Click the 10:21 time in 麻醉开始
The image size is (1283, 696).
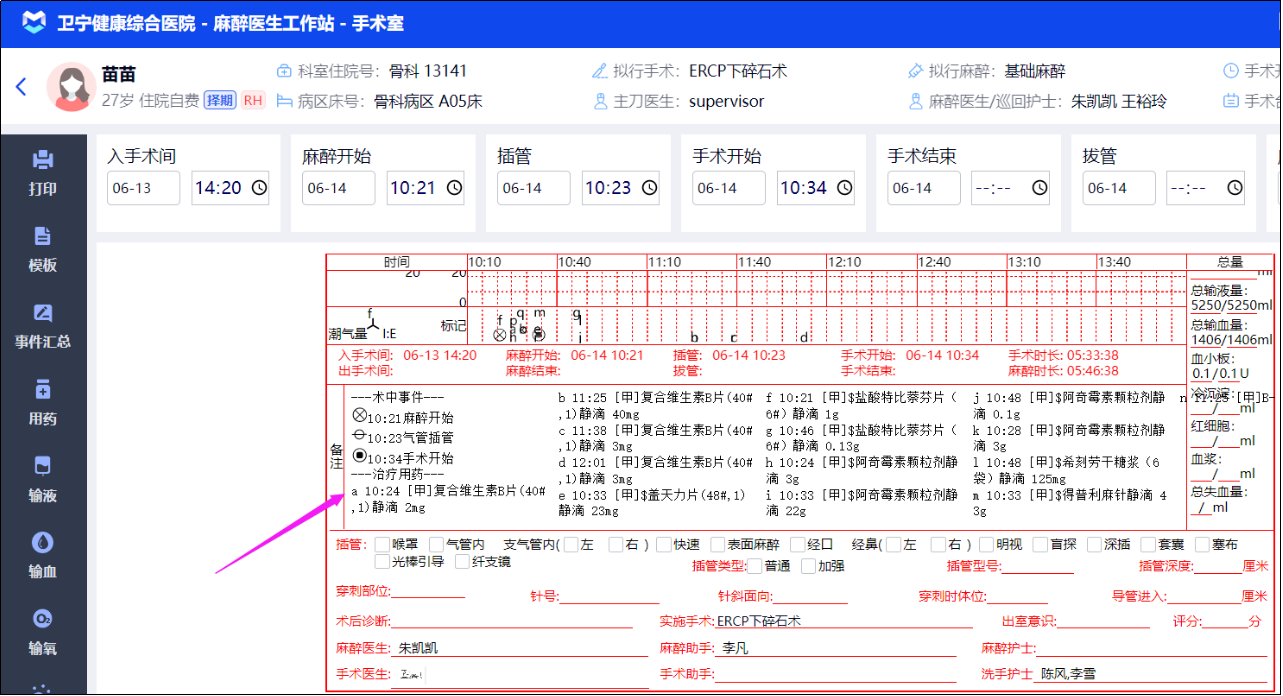point(413,188)
